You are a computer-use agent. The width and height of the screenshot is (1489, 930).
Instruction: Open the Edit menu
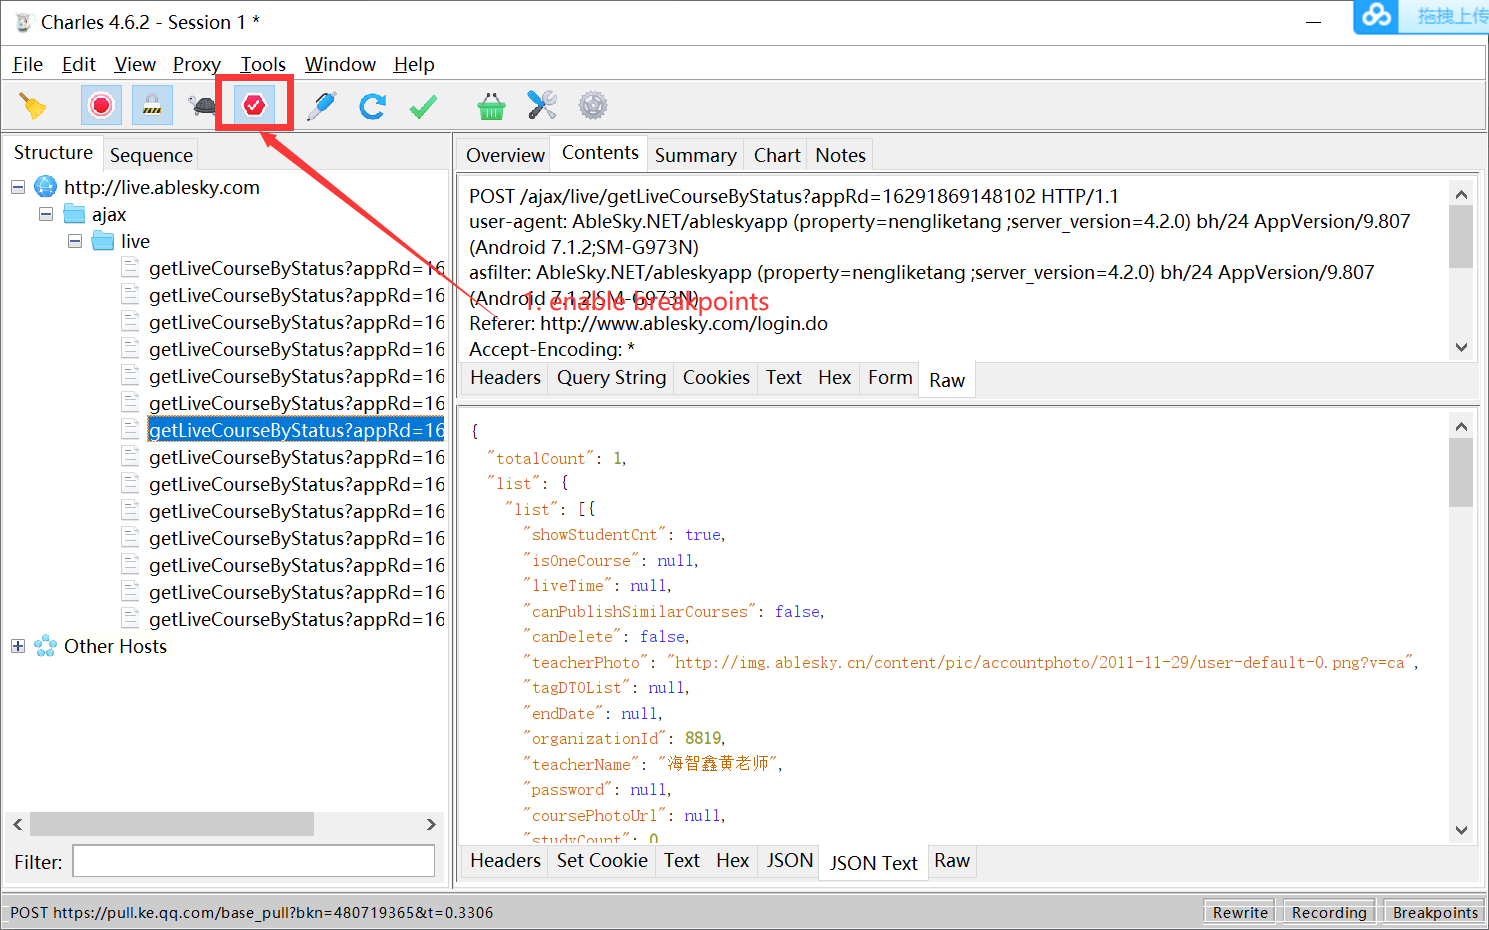coord(79,64)
